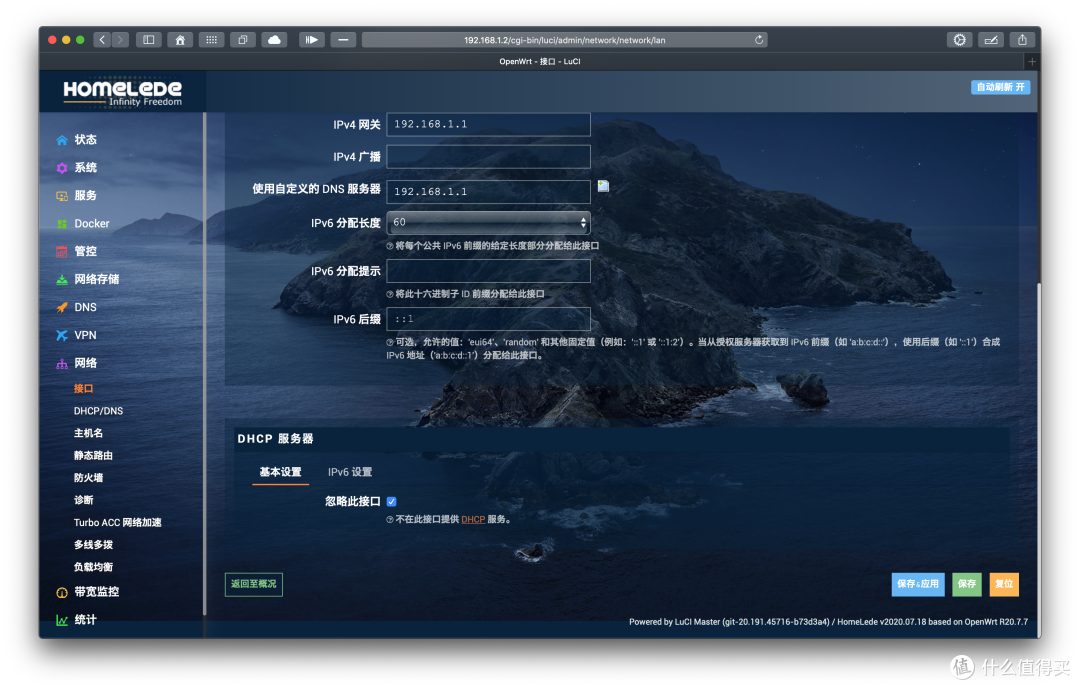Open the Docker menu
This screenshot has width=1080, height=690.
click(92, 224)
